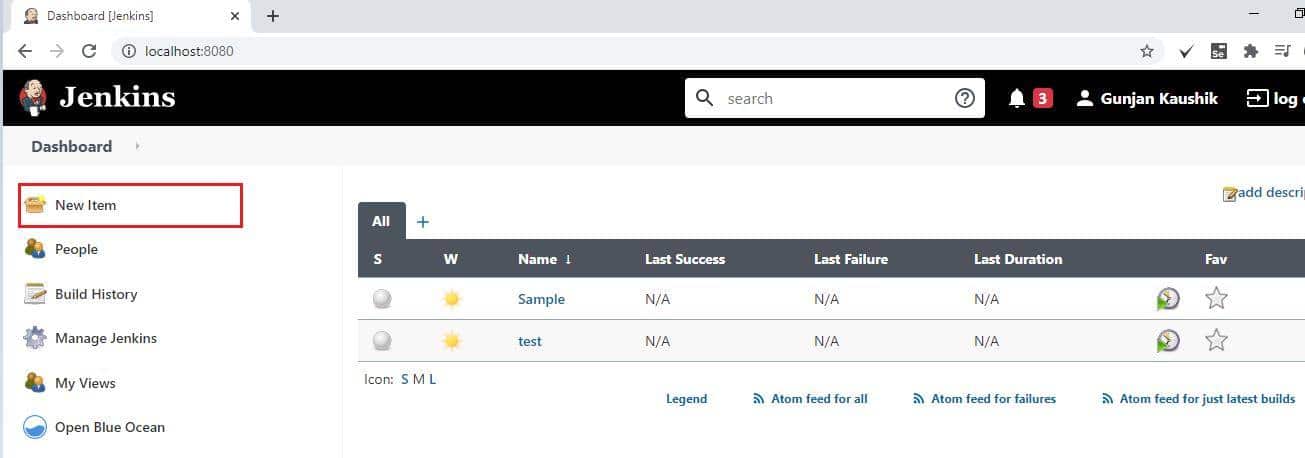Expand the Dashboard breadcrumb arrow
The width and height of the screenshot is (1305, 458).
(x=137, y=146)
